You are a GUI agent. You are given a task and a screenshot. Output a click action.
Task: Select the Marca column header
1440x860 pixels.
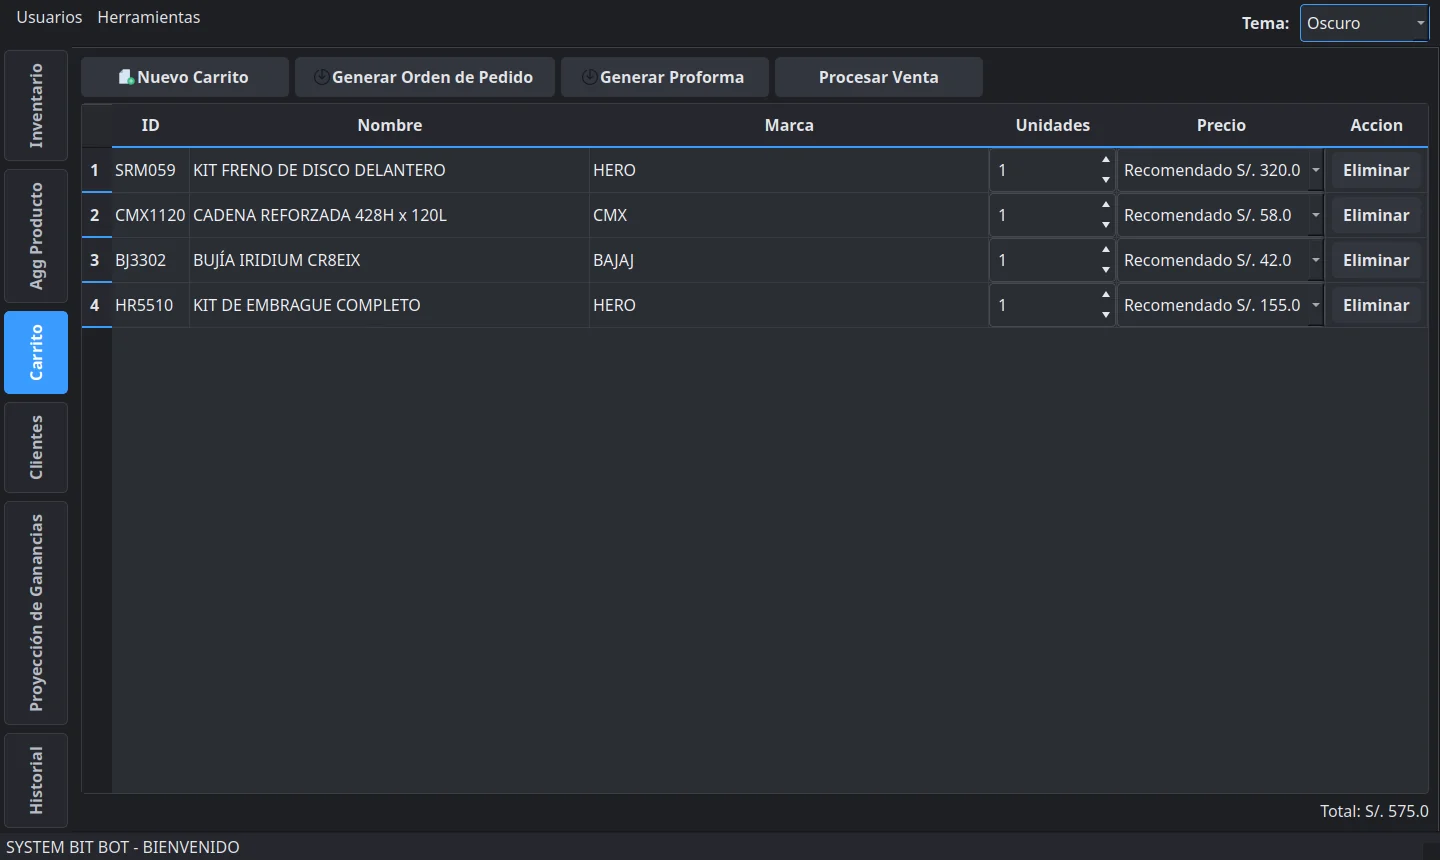(789, 125)
